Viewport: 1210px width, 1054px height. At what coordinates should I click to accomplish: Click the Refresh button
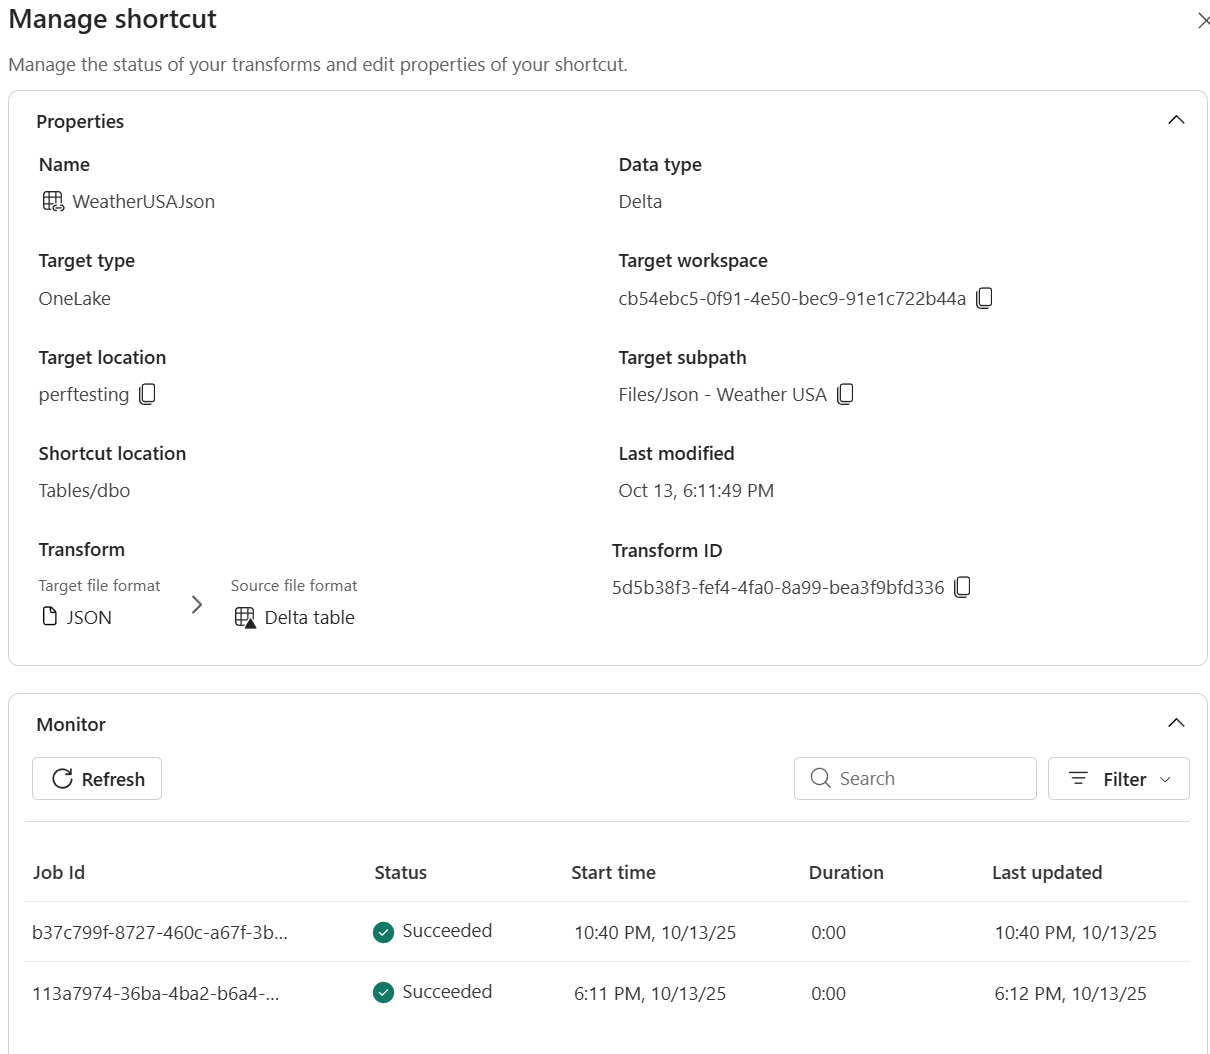coord(96,778)
